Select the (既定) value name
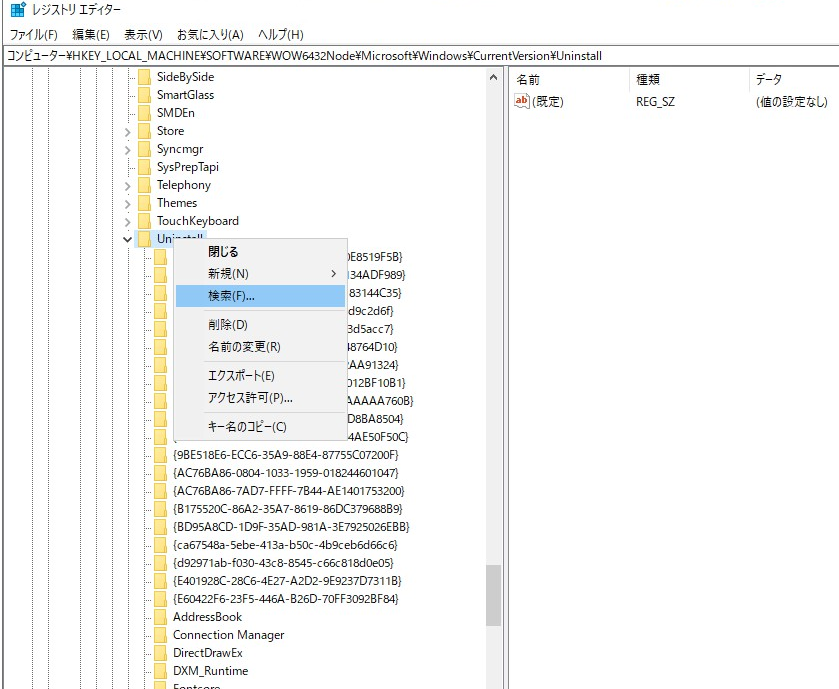The image size is (839, 689). click(x=548, y=102)
